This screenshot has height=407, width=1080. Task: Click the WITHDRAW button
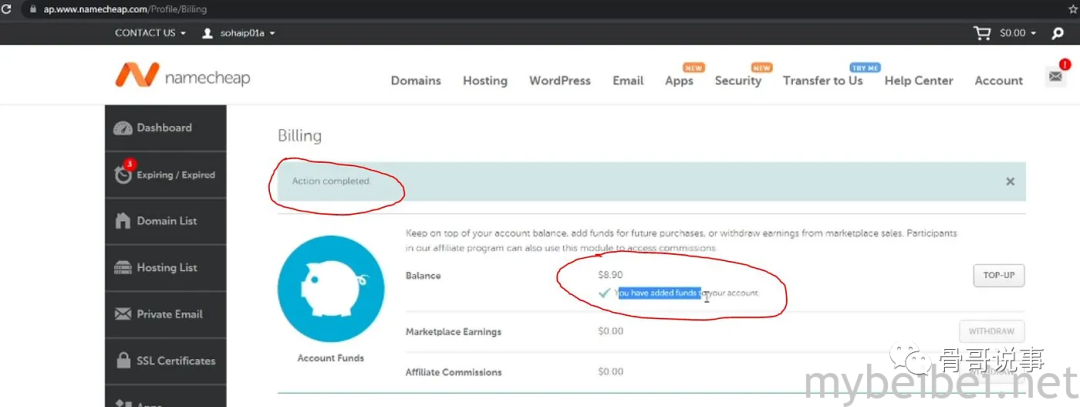tap(991, 331)
